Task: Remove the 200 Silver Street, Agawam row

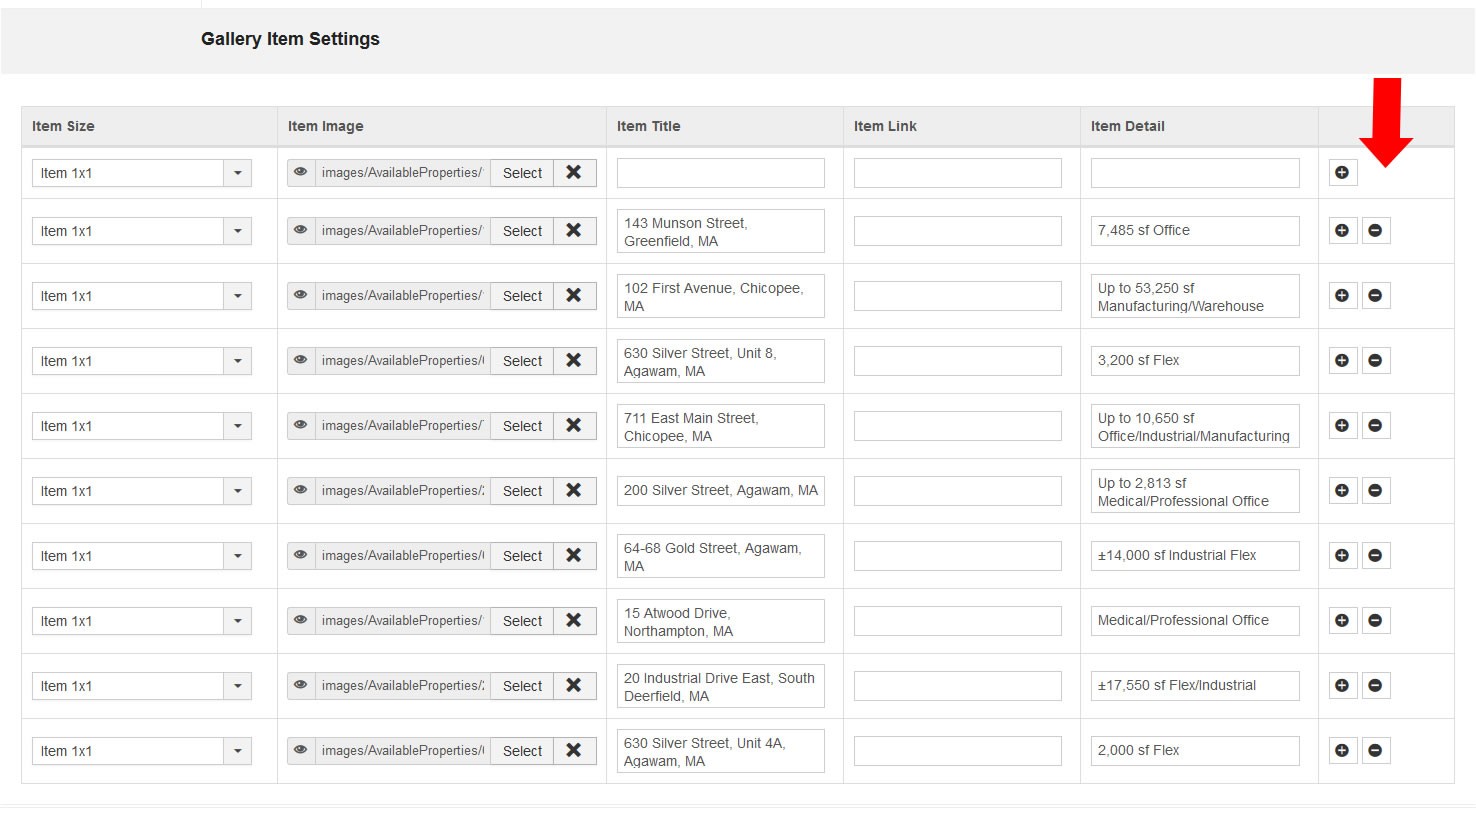Action: click(x=1375, y=491)
